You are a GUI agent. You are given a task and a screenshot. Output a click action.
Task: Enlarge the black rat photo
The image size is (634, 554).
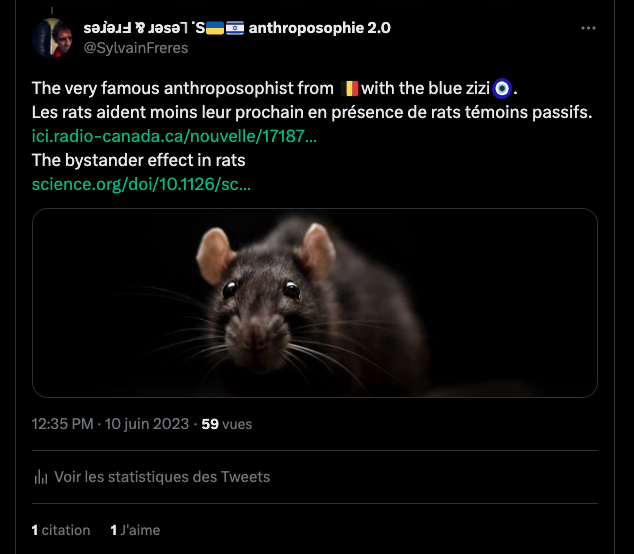314,302
